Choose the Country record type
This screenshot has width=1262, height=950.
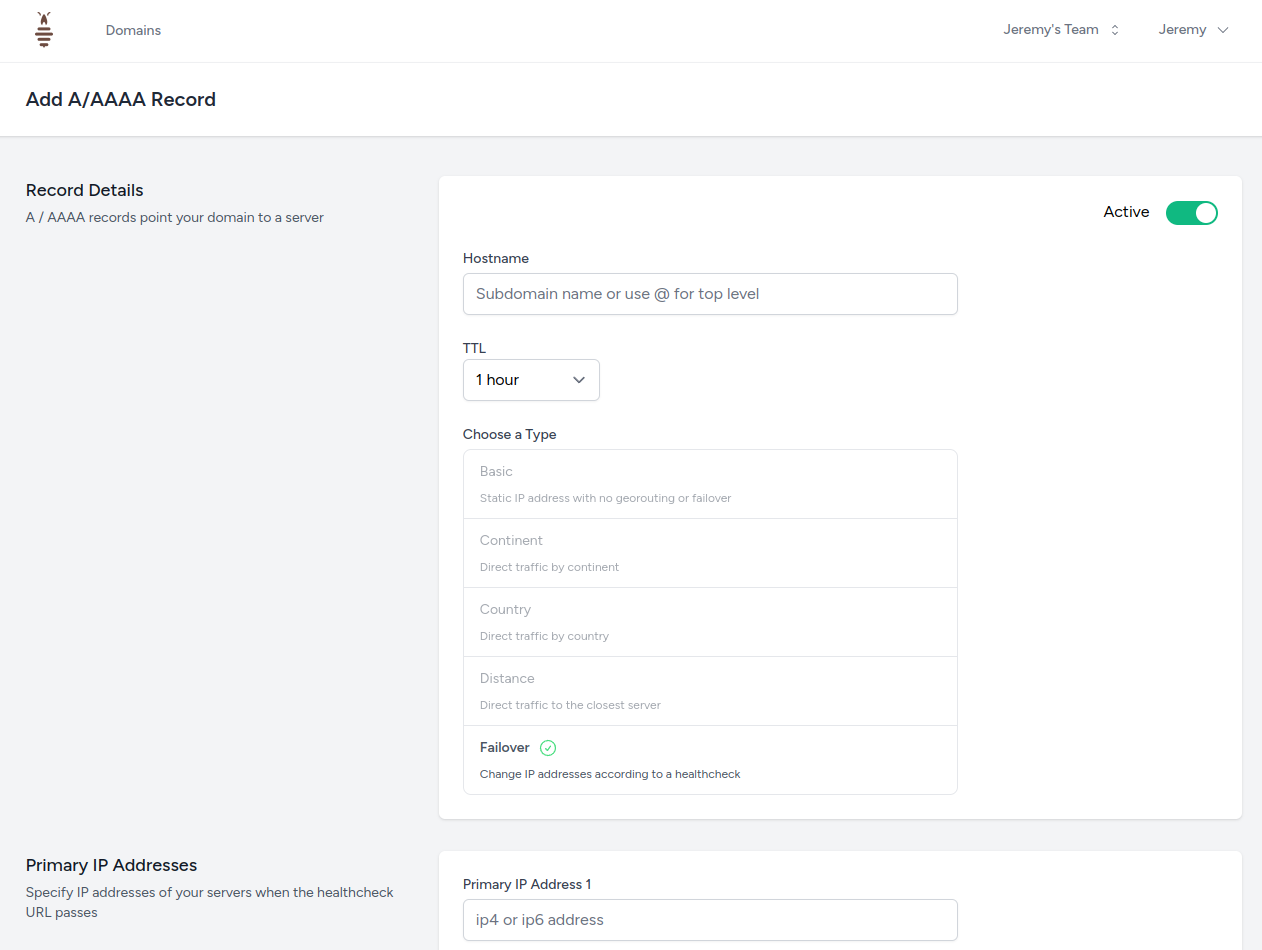click(x=710, y=622)
